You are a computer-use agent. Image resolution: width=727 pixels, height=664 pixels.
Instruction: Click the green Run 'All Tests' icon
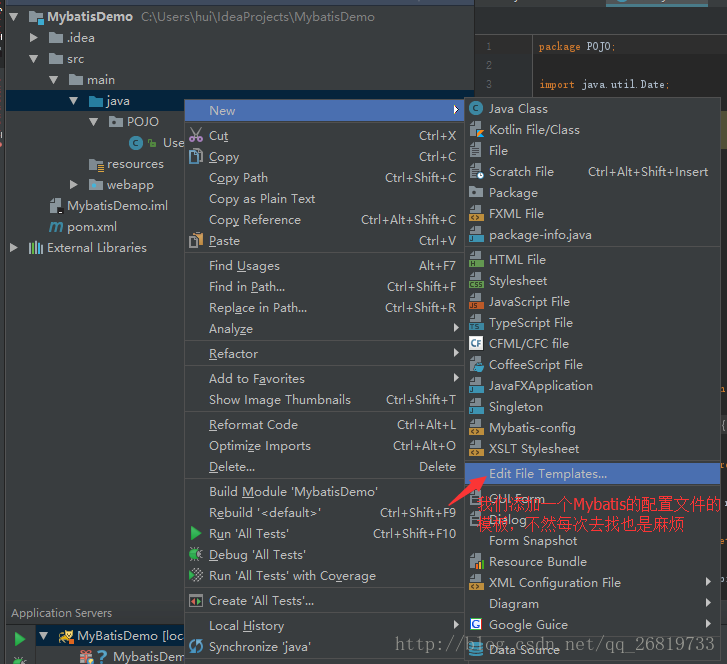tap(196, 533)
